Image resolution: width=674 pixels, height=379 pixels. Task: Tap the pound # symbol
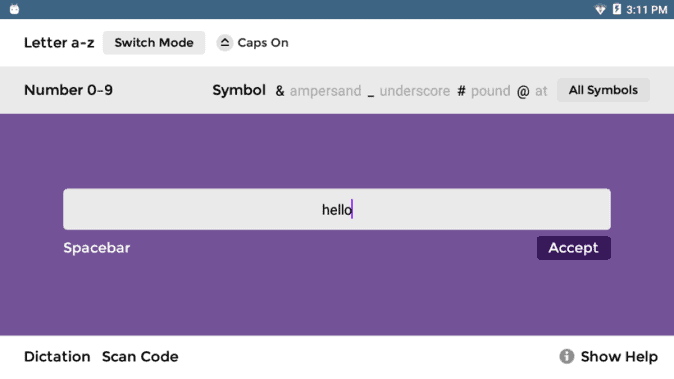coord(461,91)
